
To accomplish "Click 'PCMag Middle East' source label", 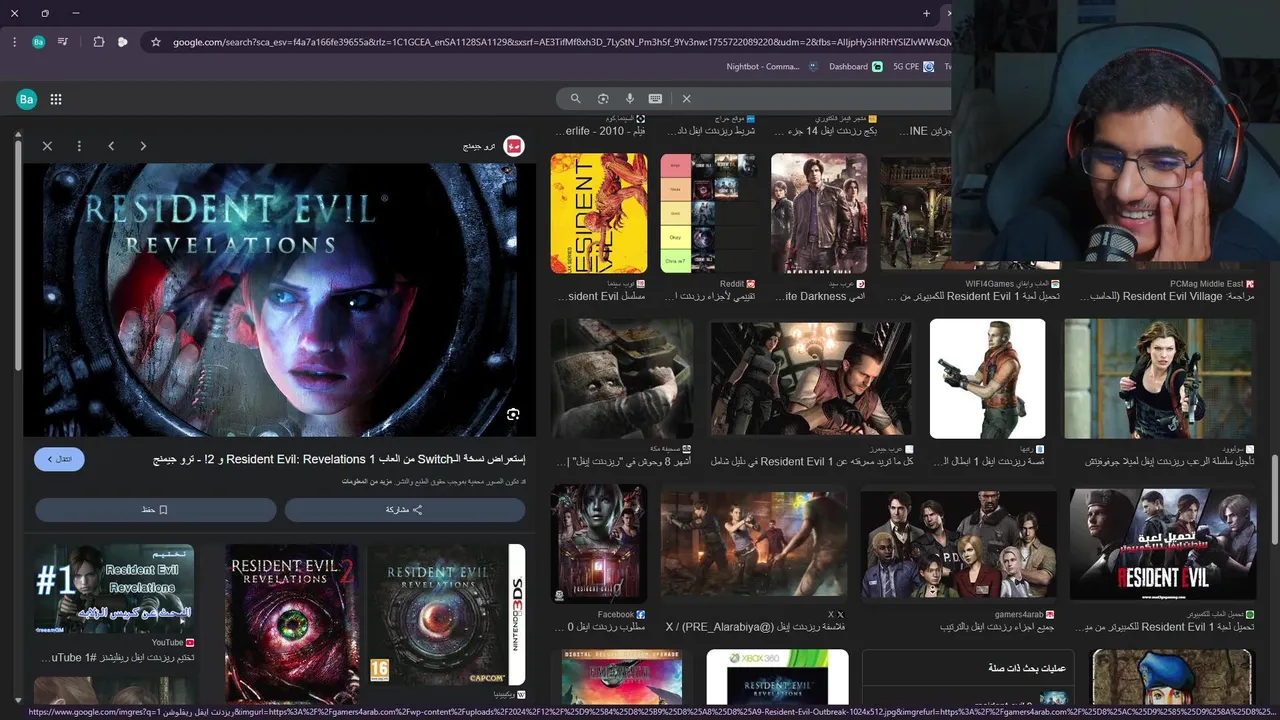I will pos(1207,284).
